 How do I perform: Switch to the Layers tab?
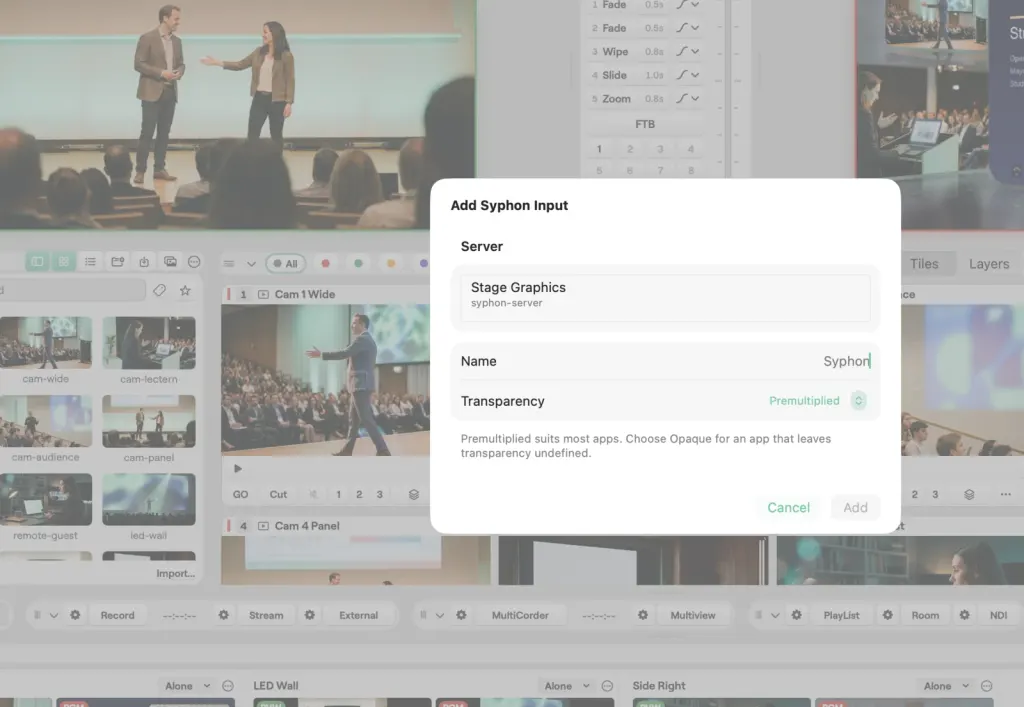point(989,264)
